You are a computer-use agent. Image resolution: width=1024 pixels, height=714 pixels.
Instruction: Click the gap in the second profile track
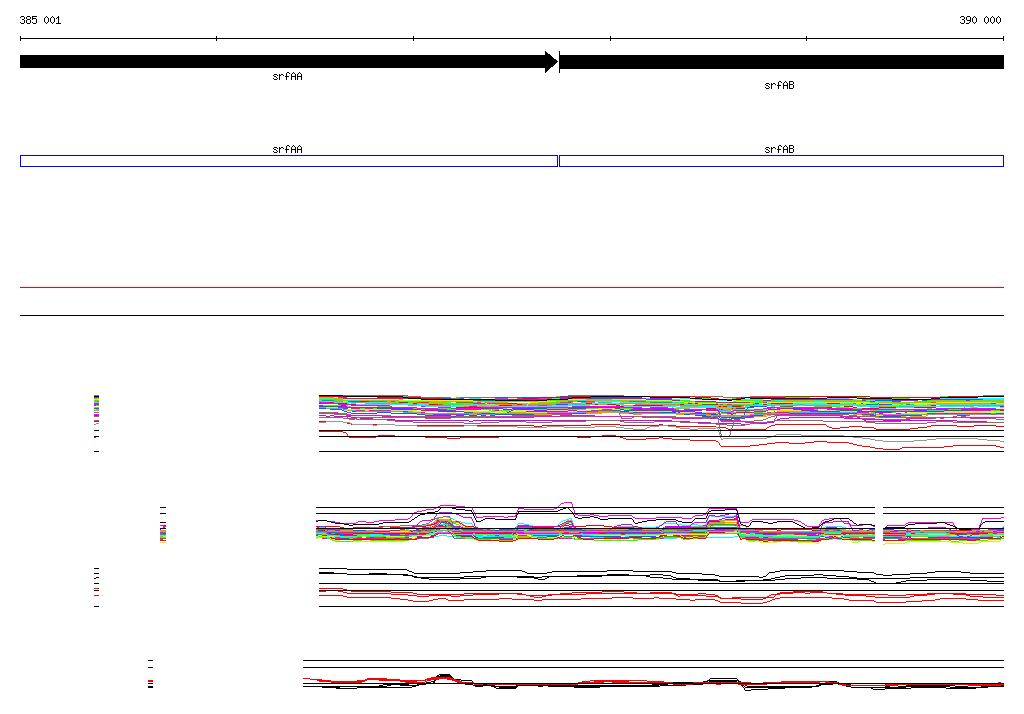[x=879, y=525]
